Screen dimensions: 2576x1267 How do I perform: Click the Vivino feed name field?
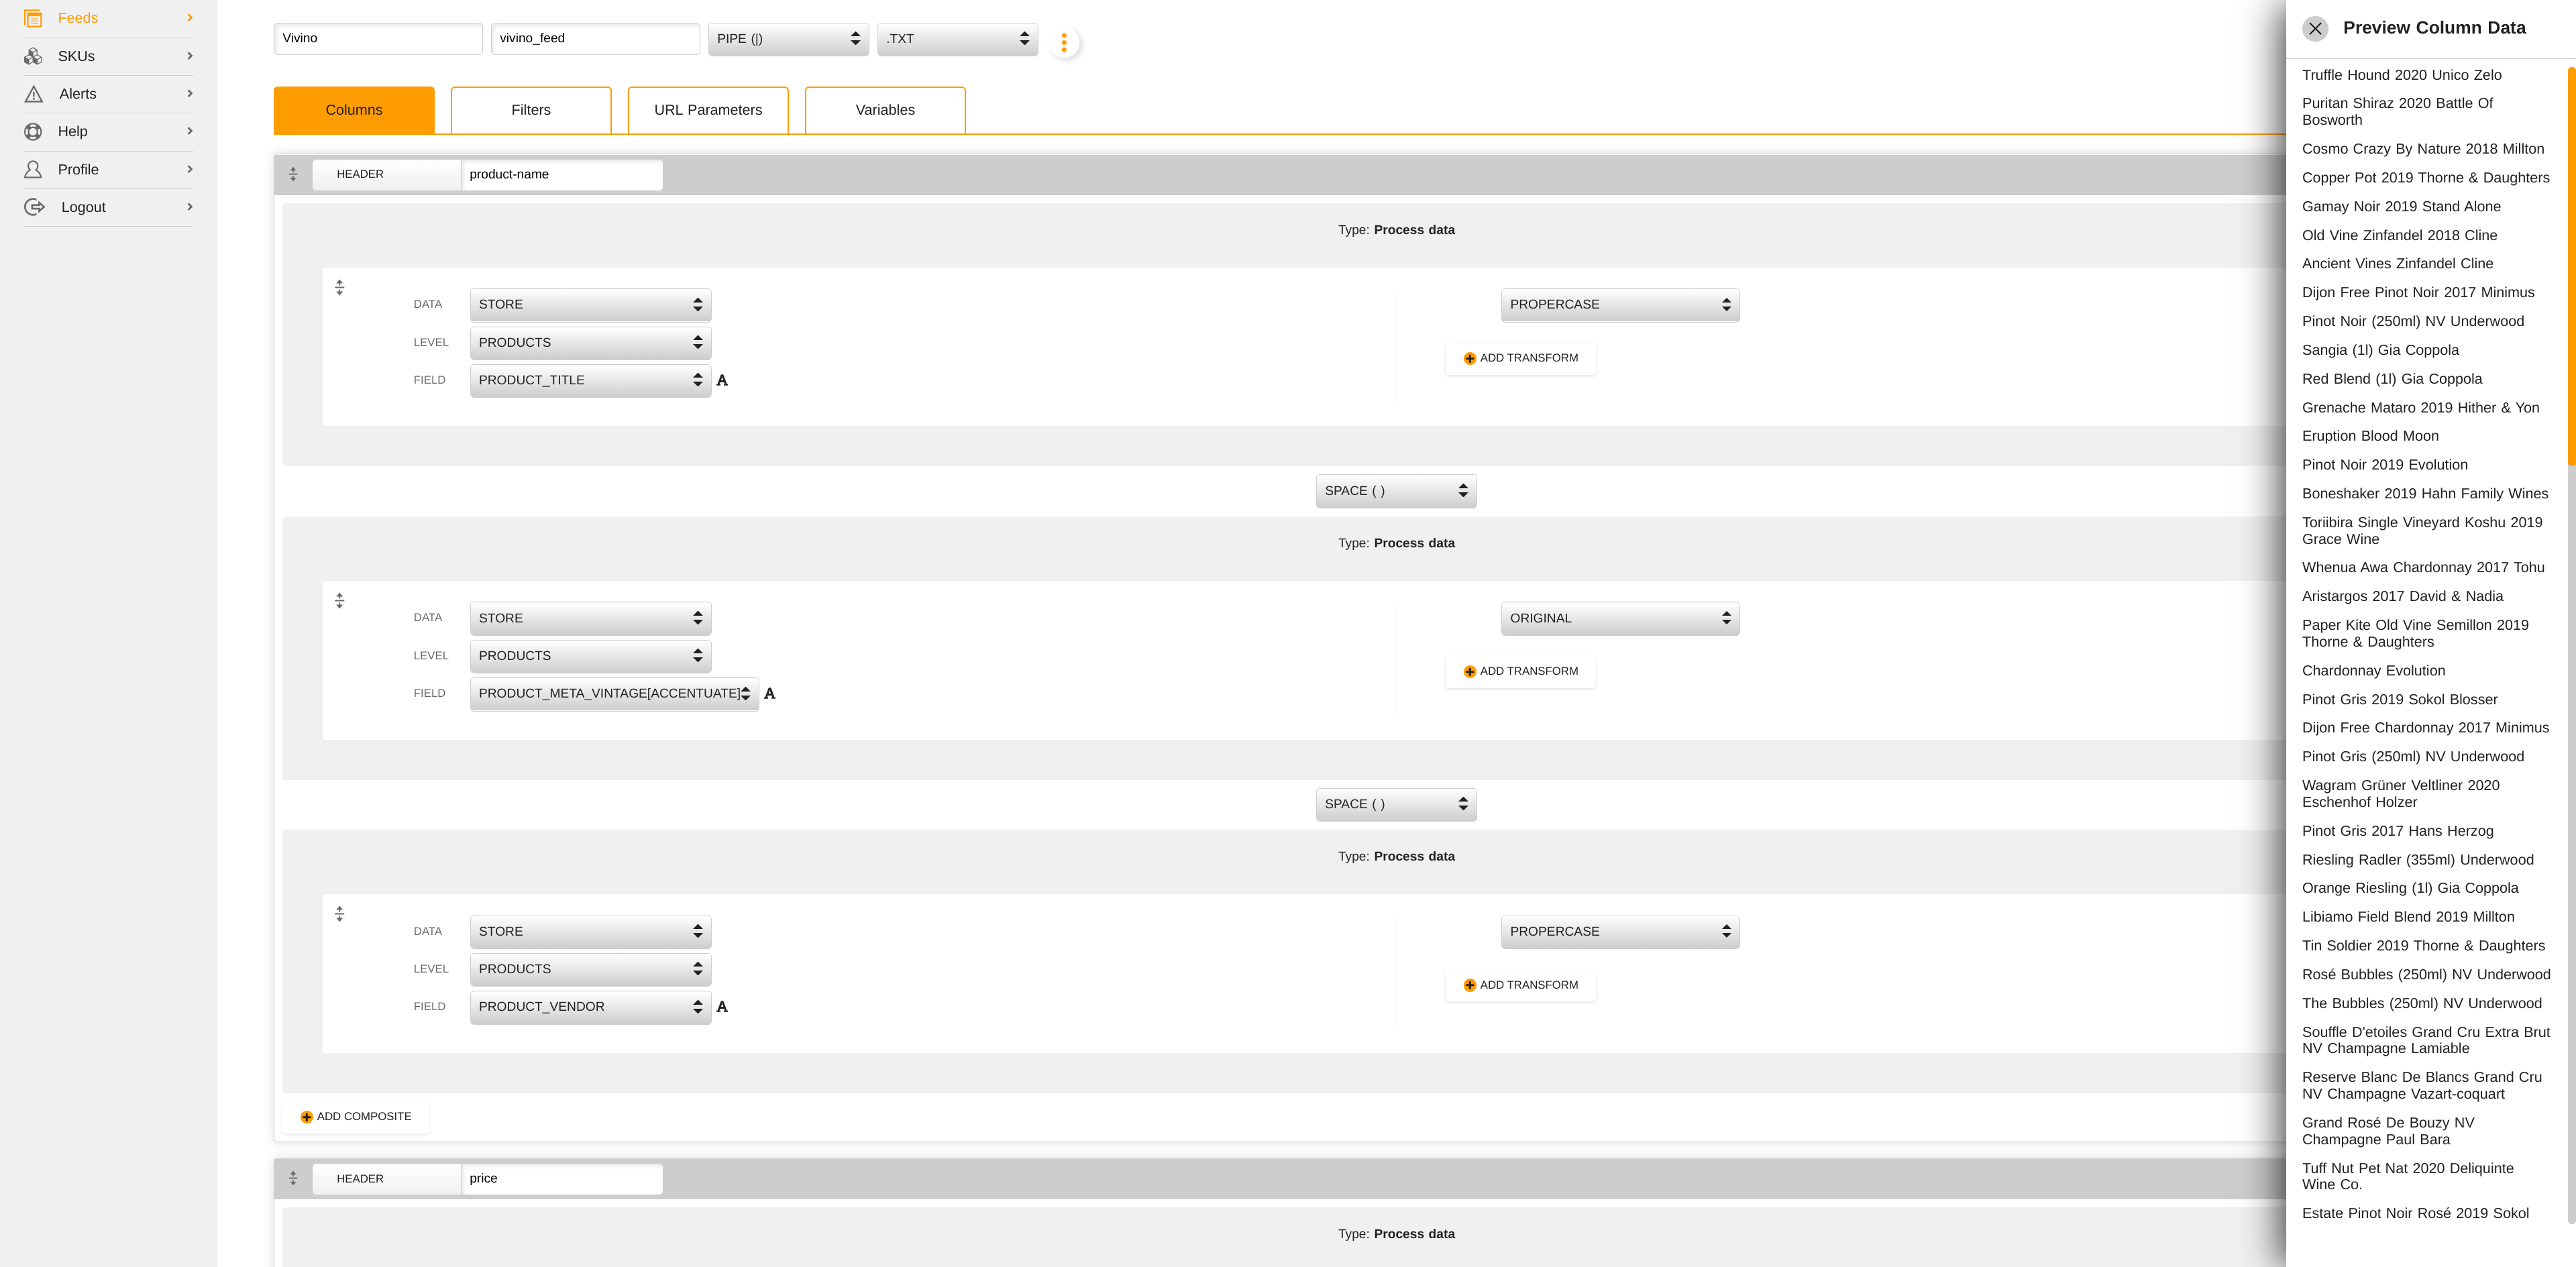pyautogui.click(x=378, y=38)
